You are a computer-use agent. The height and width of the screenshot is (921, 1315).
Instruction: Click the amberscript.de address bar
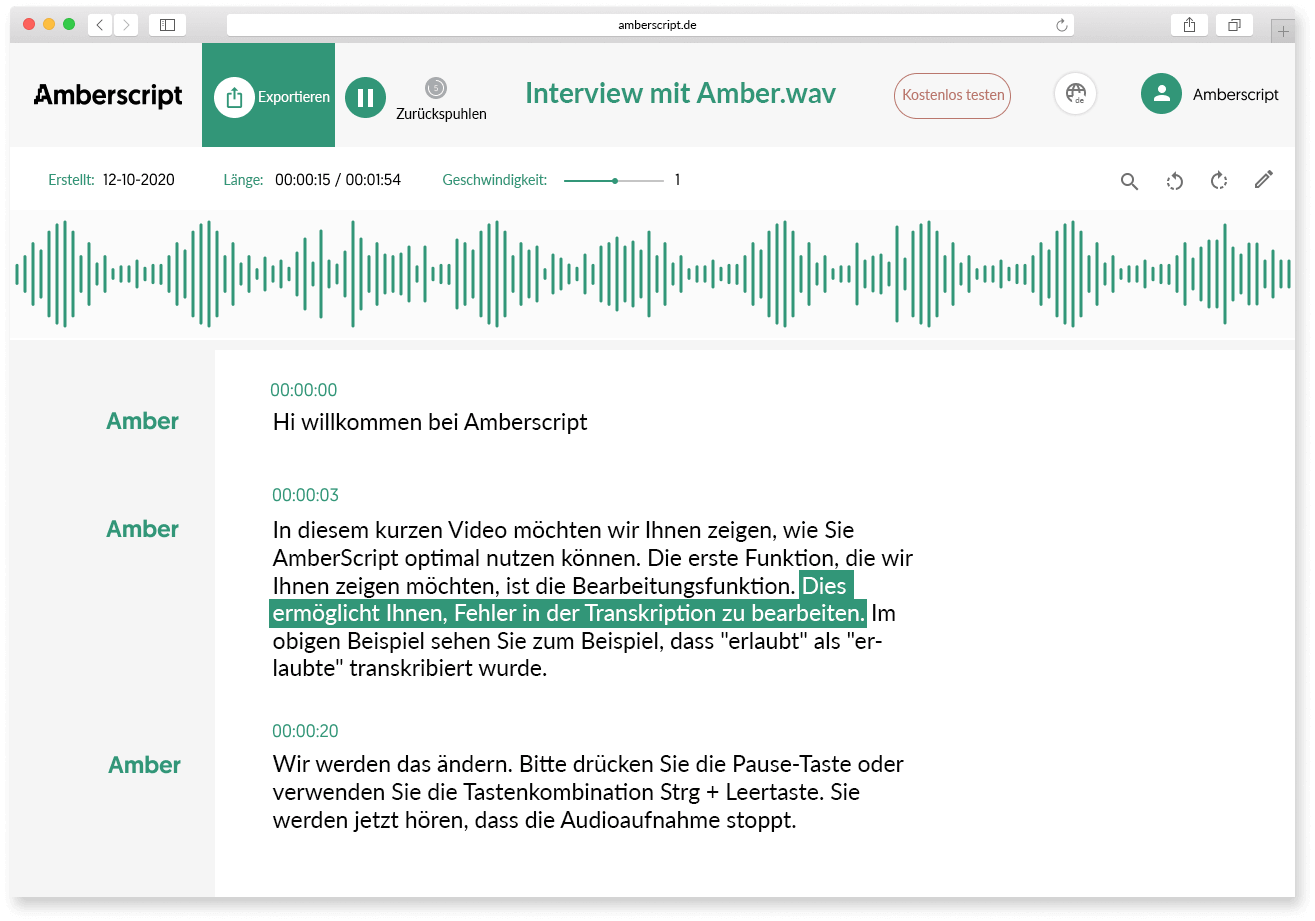[x=651, y=25]
